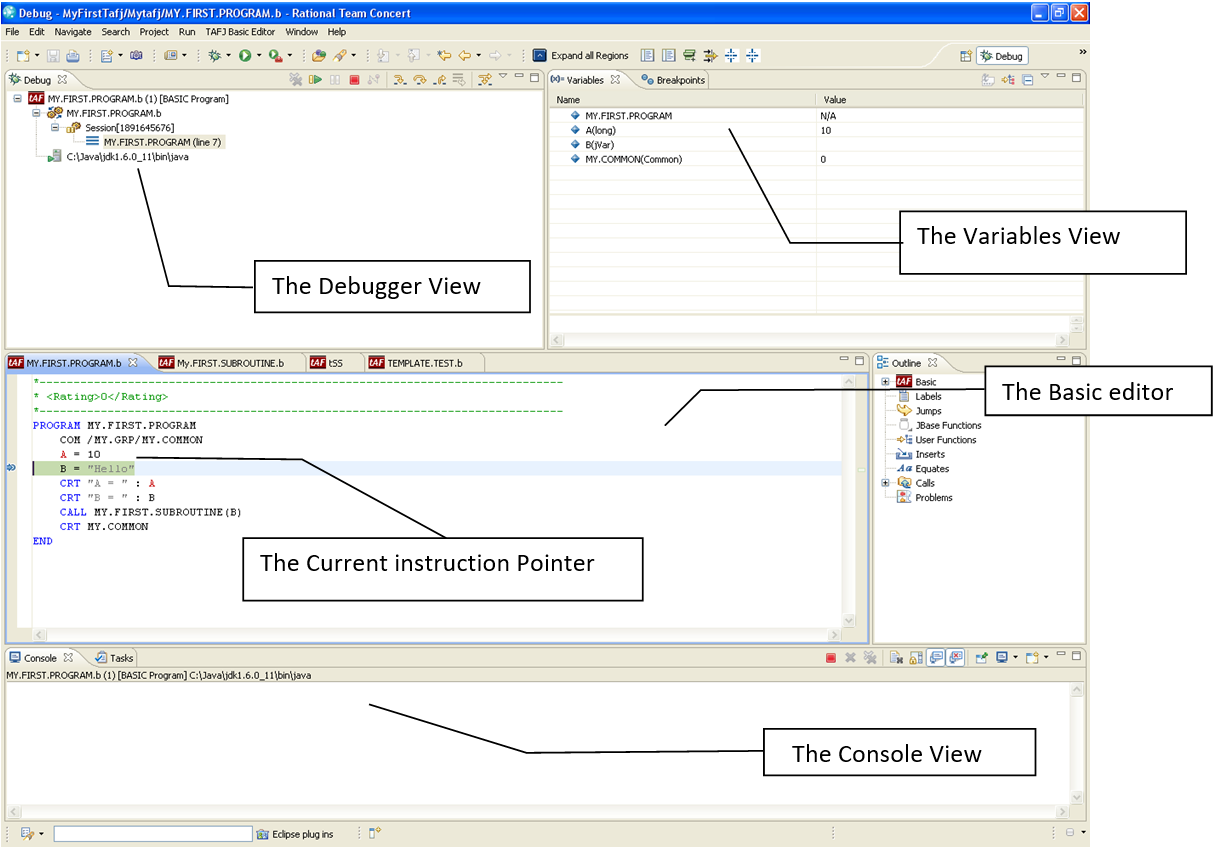Click Expand all Regions button
The height and width of the screenshot is (854, 1226).
(581, 56)
